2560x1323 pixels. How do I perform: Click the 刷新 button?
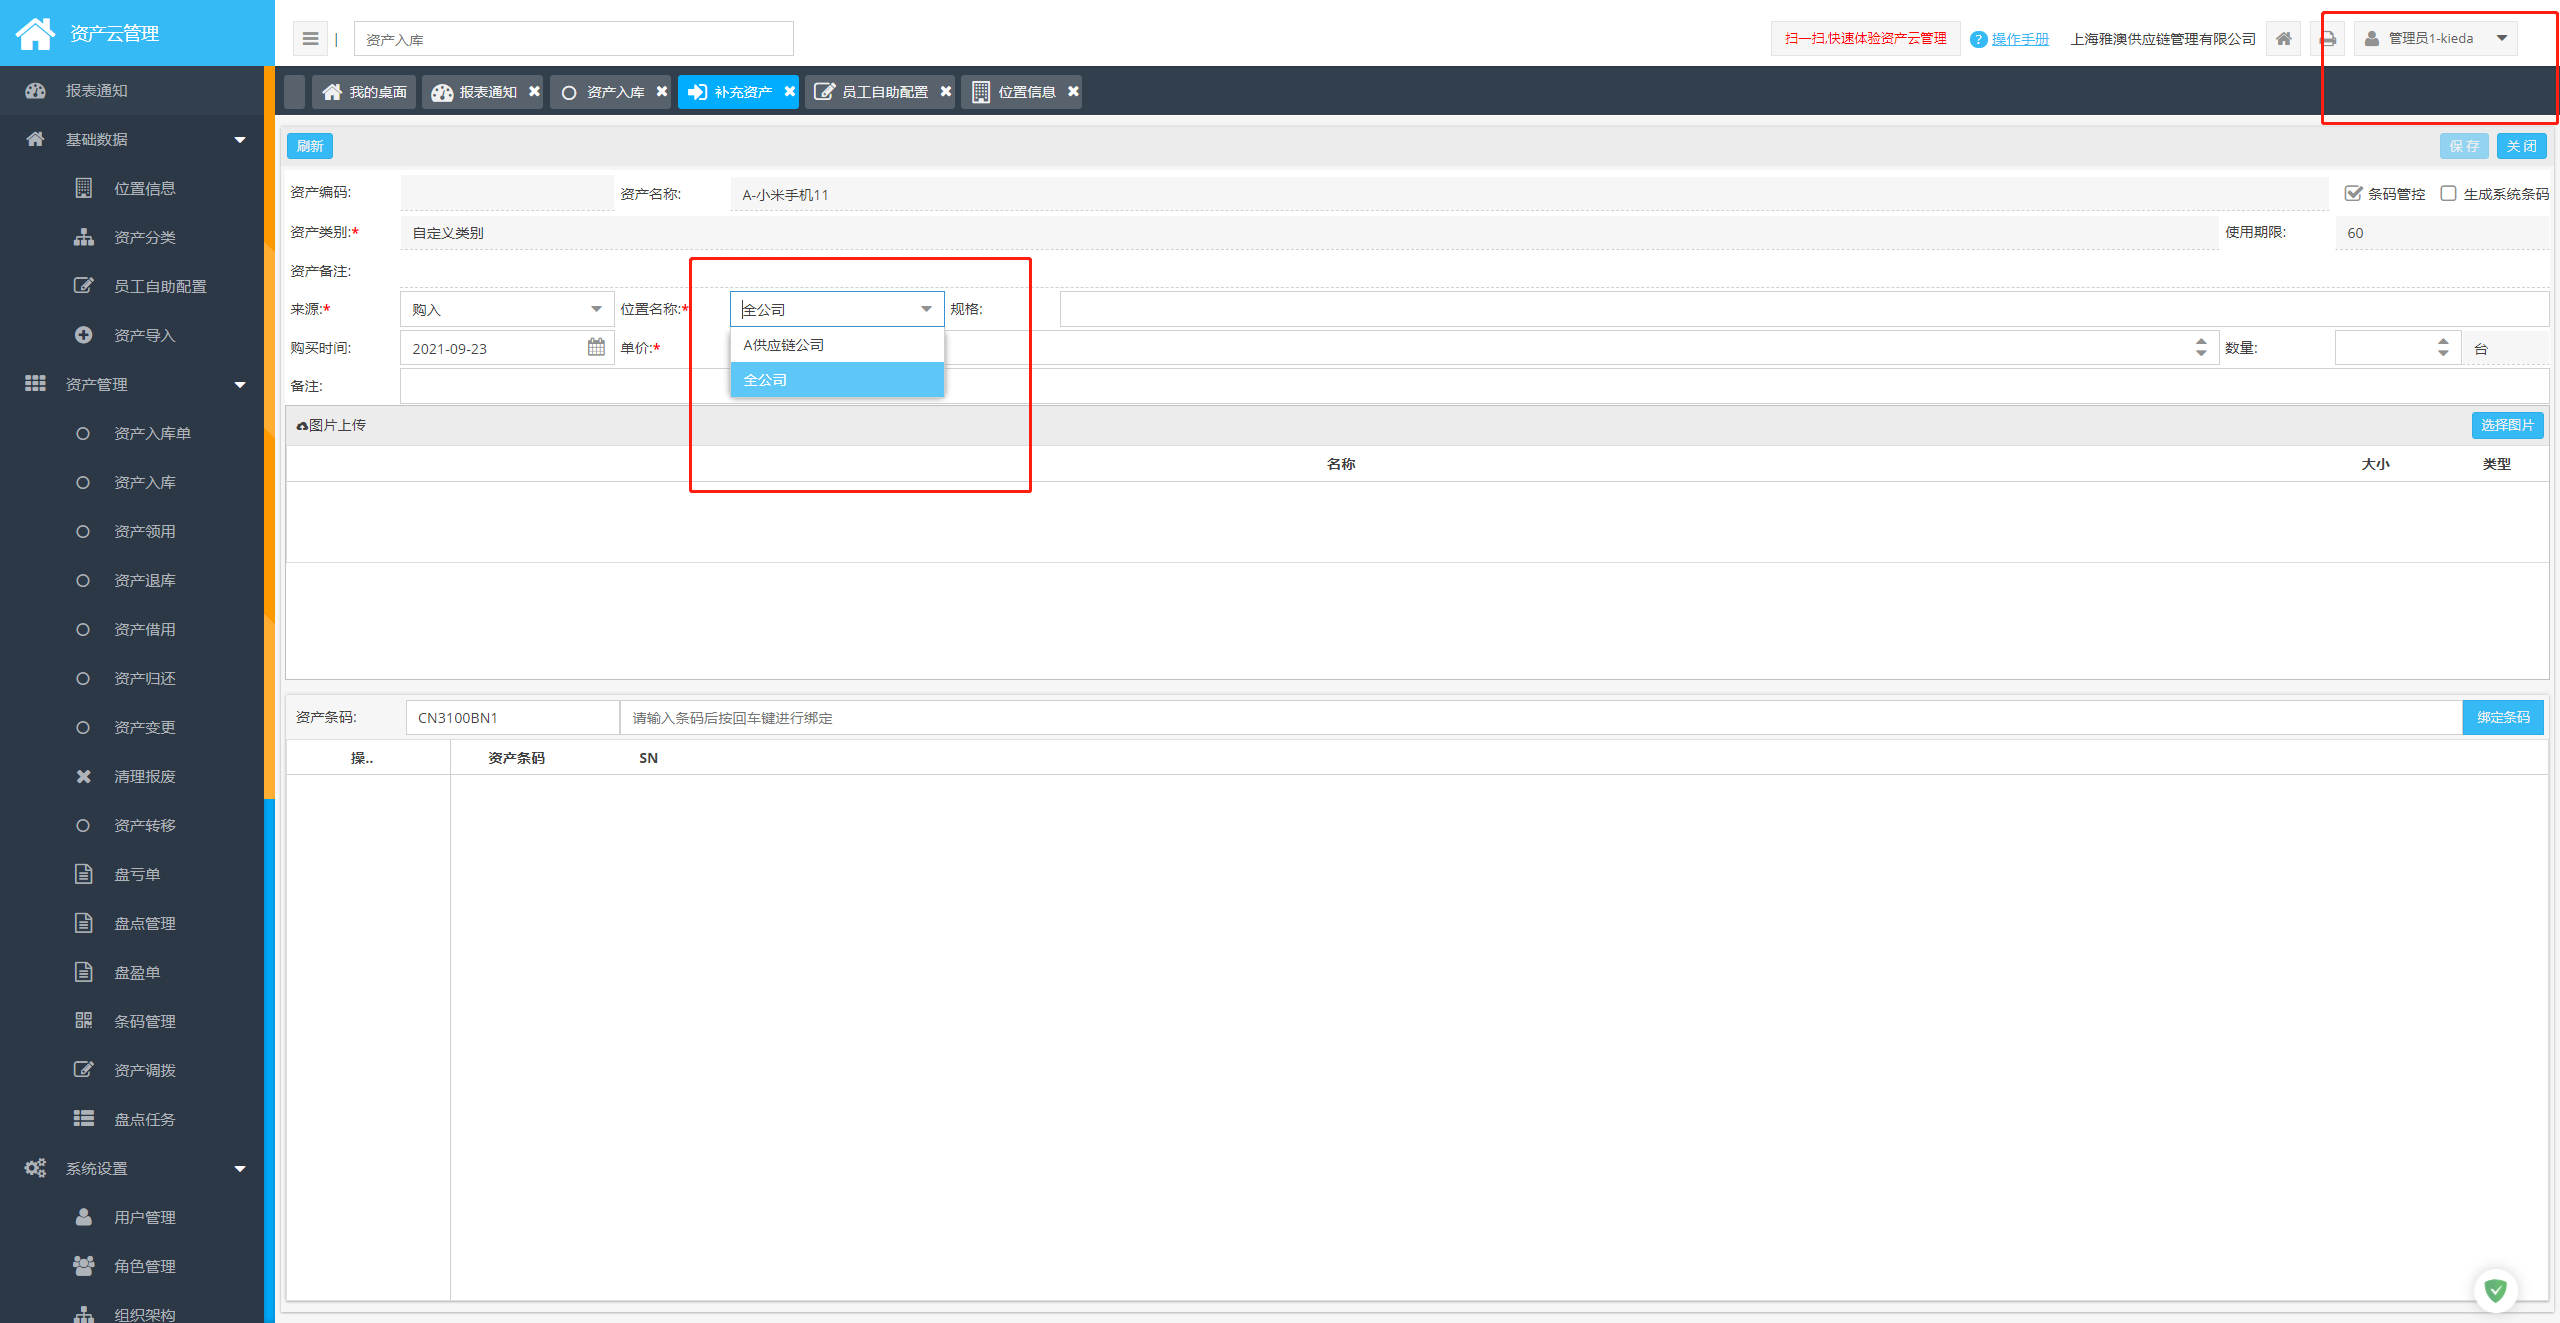310,146
